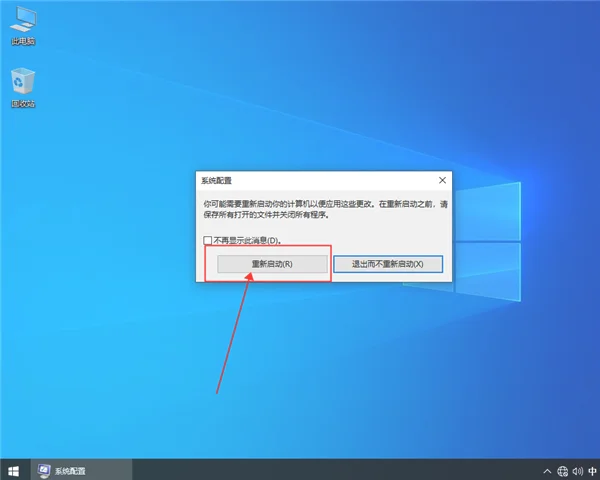The width and height of the screenshot is (600, 480).
Task: Tick the 不再显示此消息(D) checkbox
Action: [x=207, y=240]
